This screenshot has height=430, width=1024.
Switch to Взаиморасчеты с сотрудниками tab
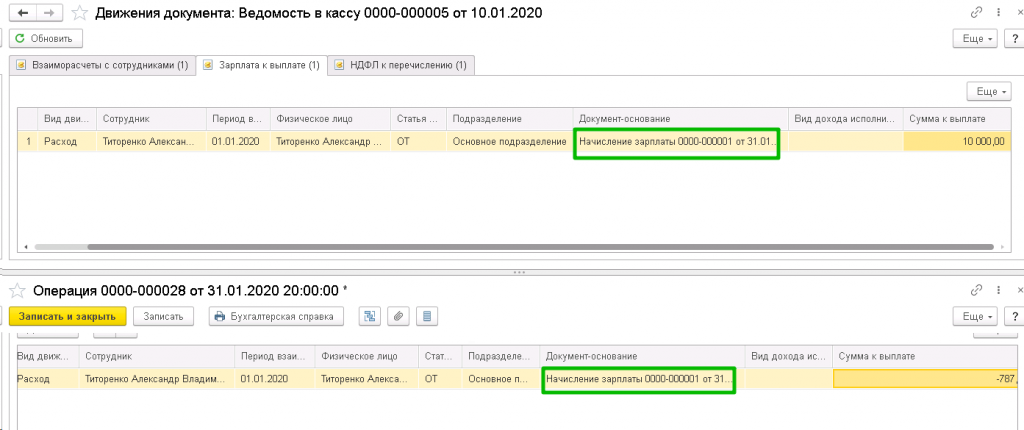(100, 65)
